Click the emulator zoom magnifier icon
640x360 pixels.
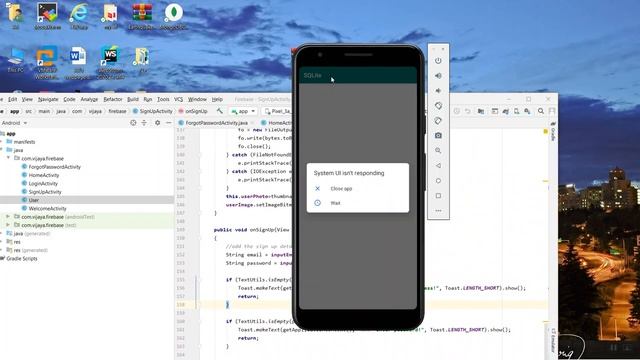(x=438, y=151)
